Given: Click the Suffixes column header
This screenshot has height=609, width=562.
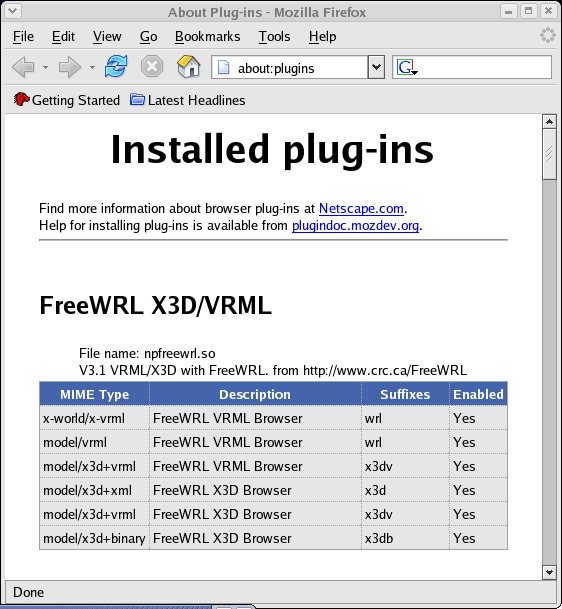Looking at the screenshot, I should (405, 394).
